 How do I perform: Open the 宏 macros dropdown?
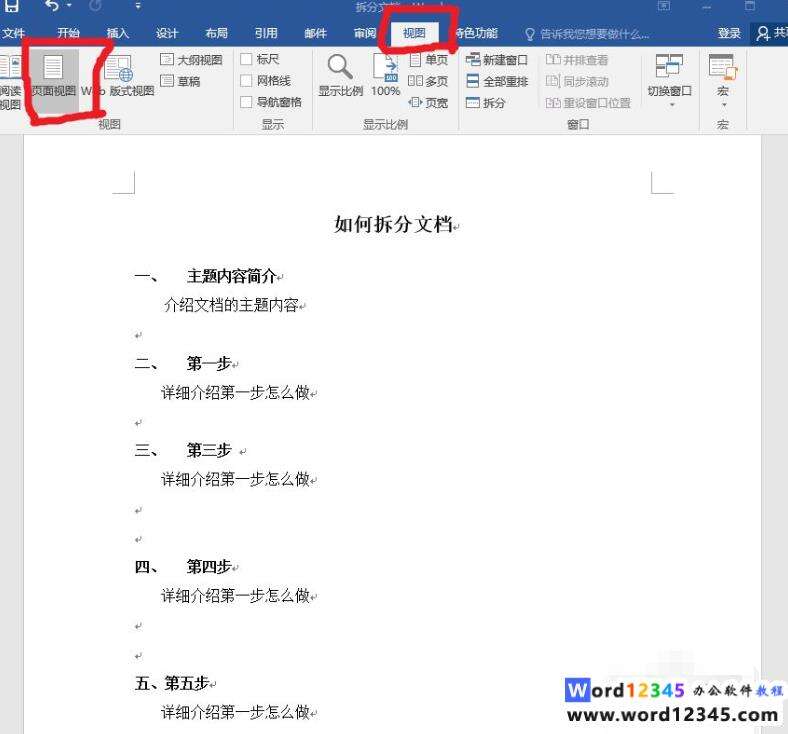pyautogui.click(x=723, y=79)
